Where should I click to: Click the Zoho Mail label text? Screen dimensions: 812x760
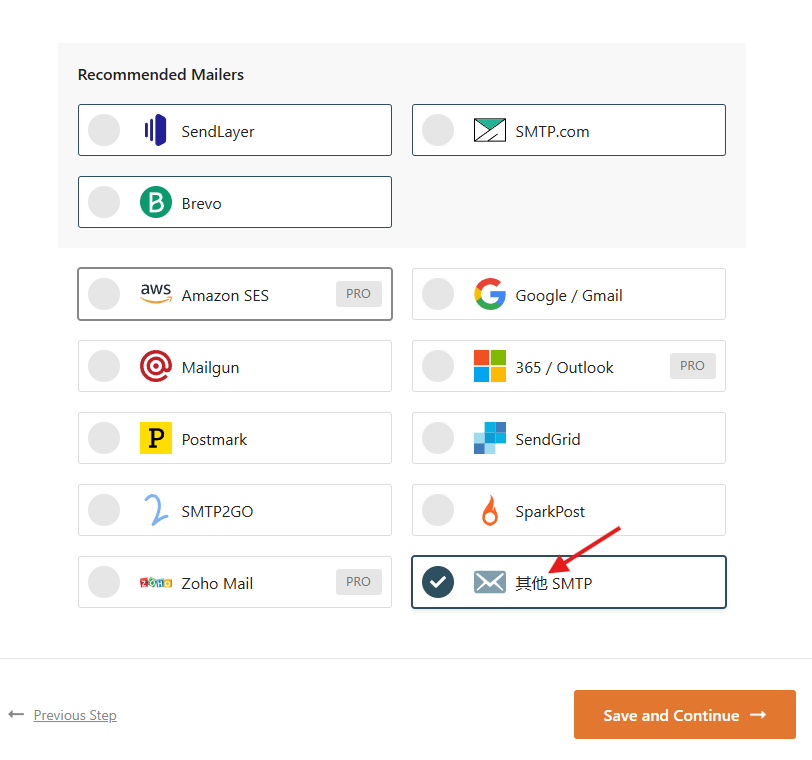click(x=218, y=583)
